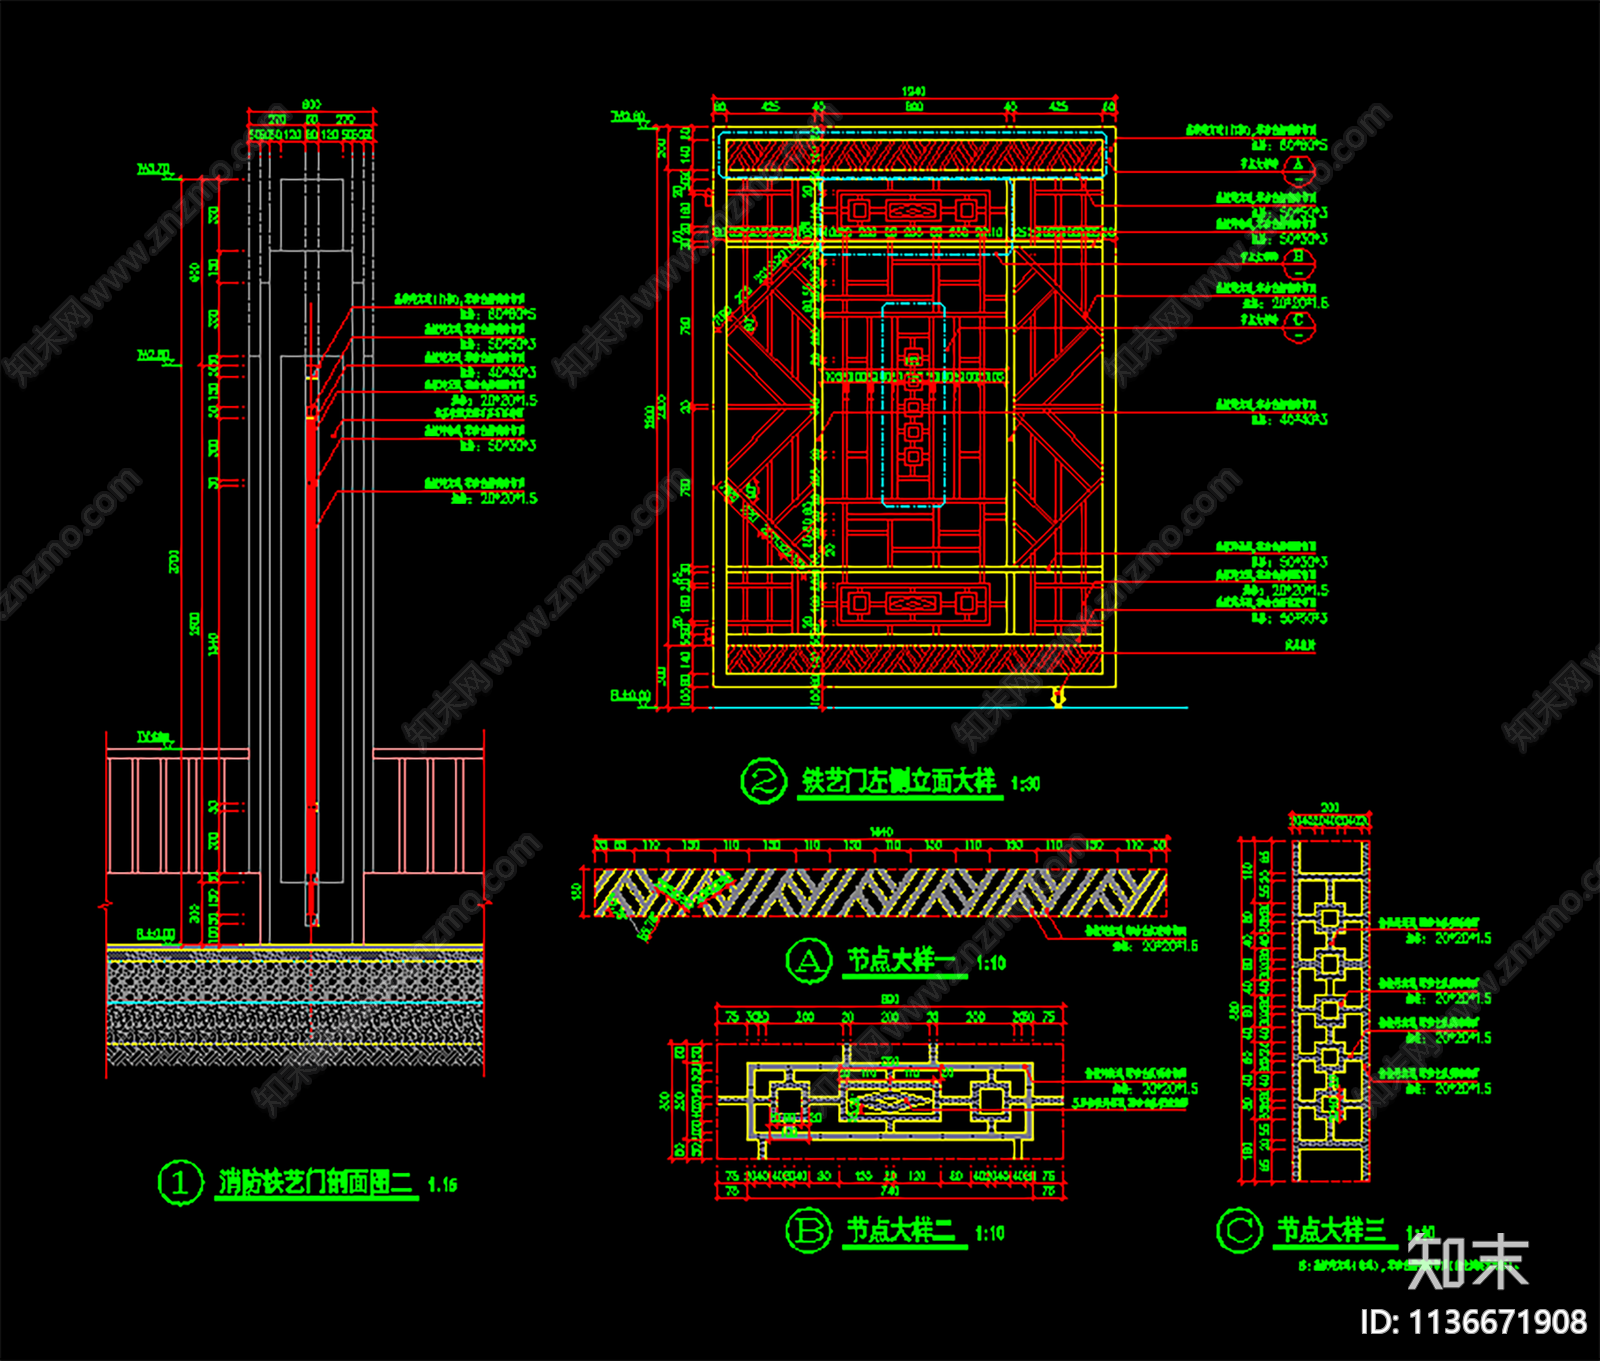Click scale text 1:10 beside 节点大样二
The image size is (1600, 1361).
pyautogui.click(x=989, y=1233)
